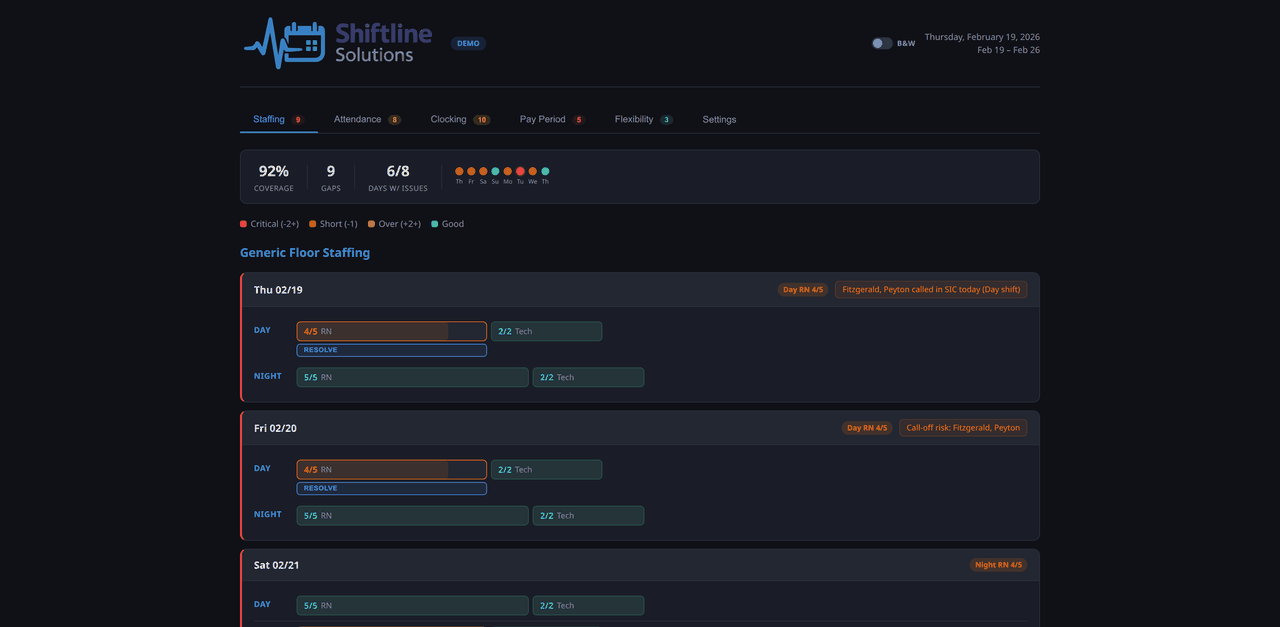Open the Staffing tab
This screenshot has height=627, width=1280.
(x=279, y=119)
